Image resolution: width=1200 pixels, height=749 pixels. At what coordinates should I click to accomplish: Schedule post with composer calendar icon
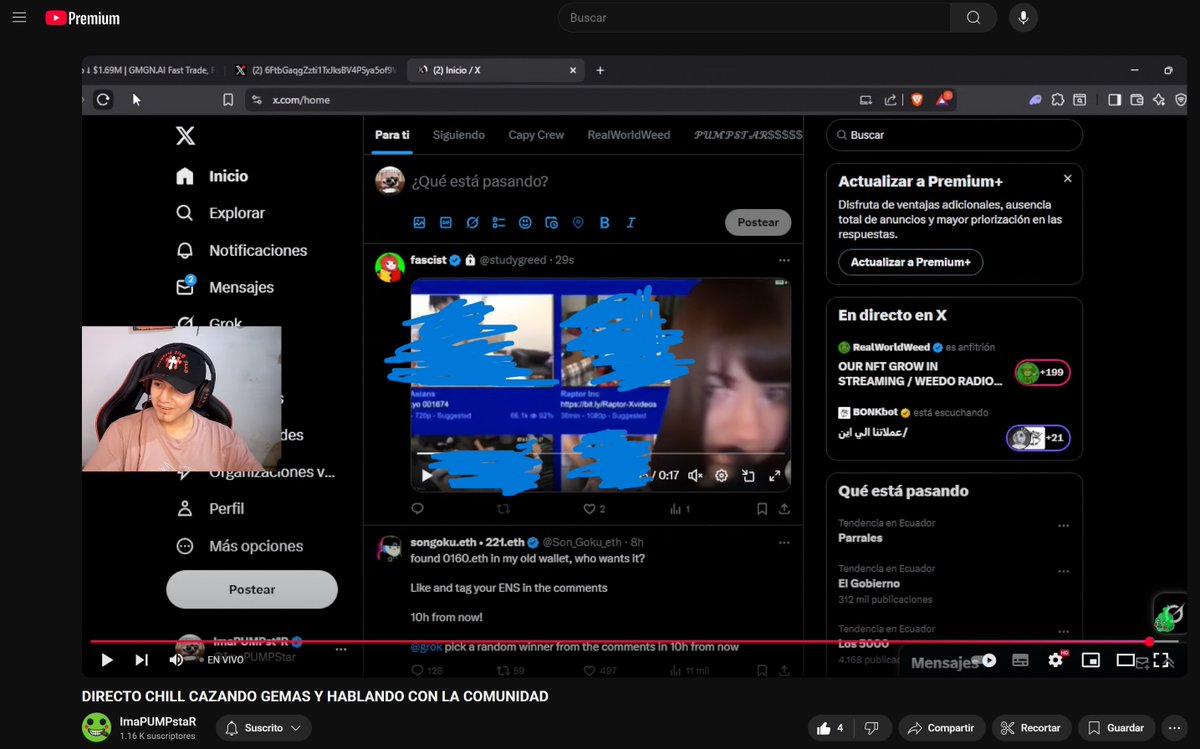point(552,223)
